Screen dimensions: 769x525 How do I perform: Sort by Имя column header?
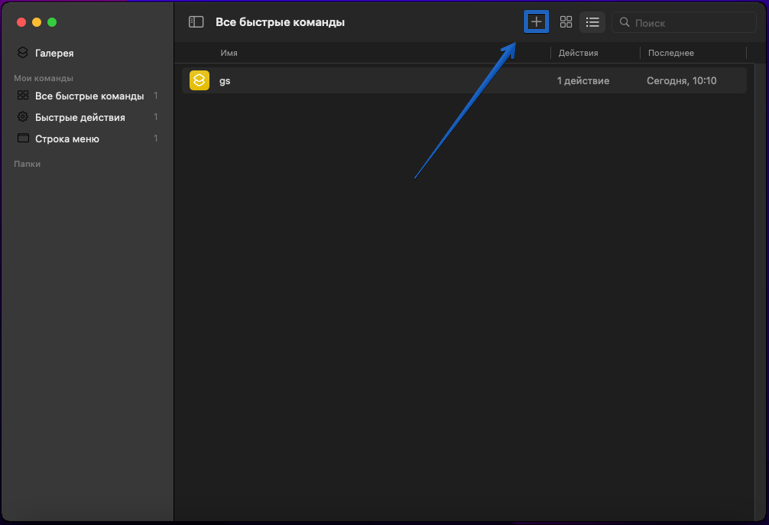pos(229,53)
